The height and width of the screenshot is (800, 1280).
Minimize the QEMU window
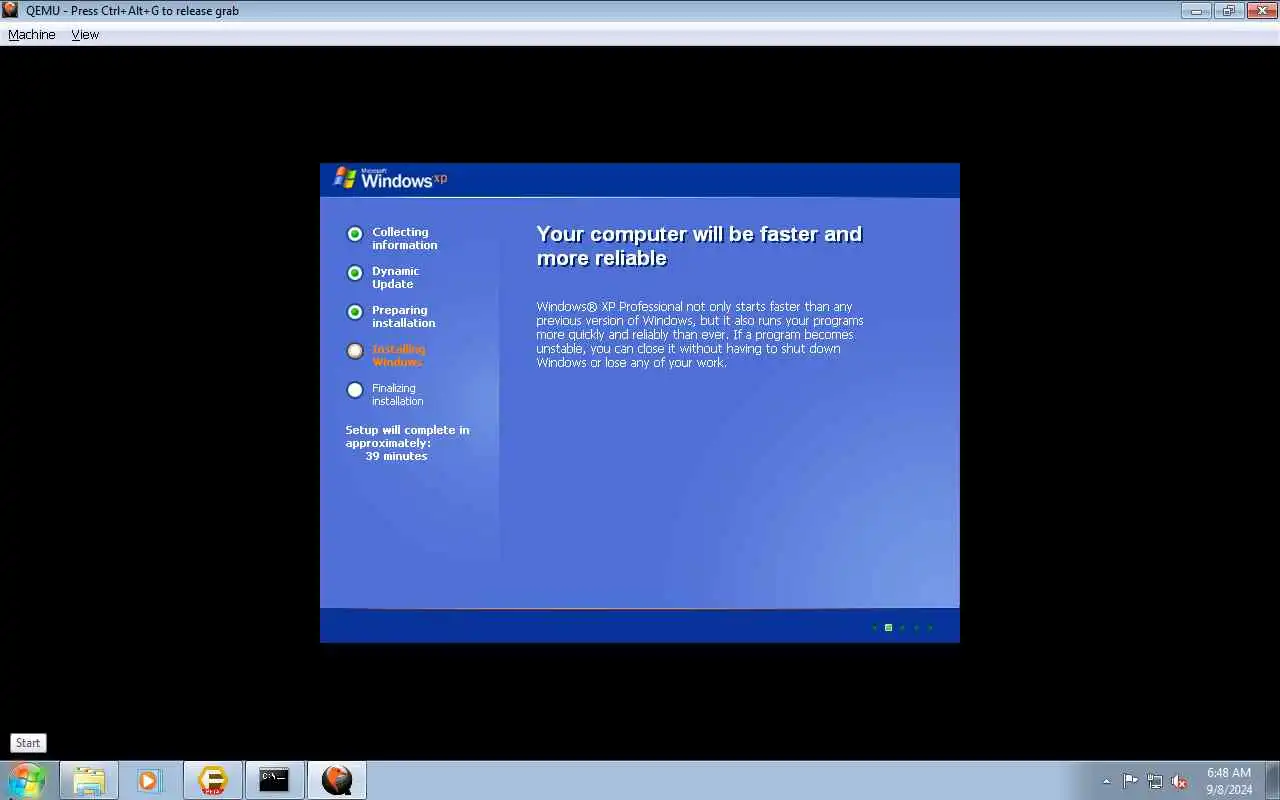tap(1196, 11)
